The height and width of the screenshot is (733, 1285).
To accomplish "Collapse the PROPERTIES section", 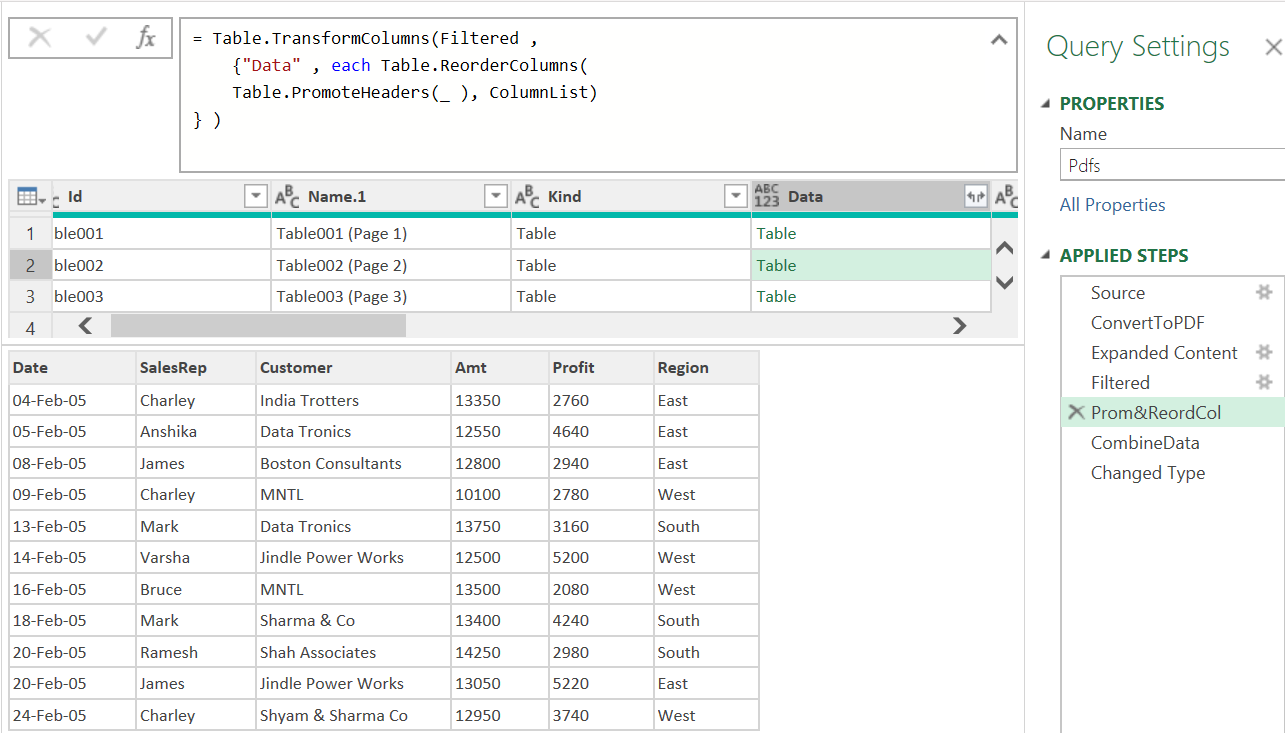I will tap(1046, 104).
